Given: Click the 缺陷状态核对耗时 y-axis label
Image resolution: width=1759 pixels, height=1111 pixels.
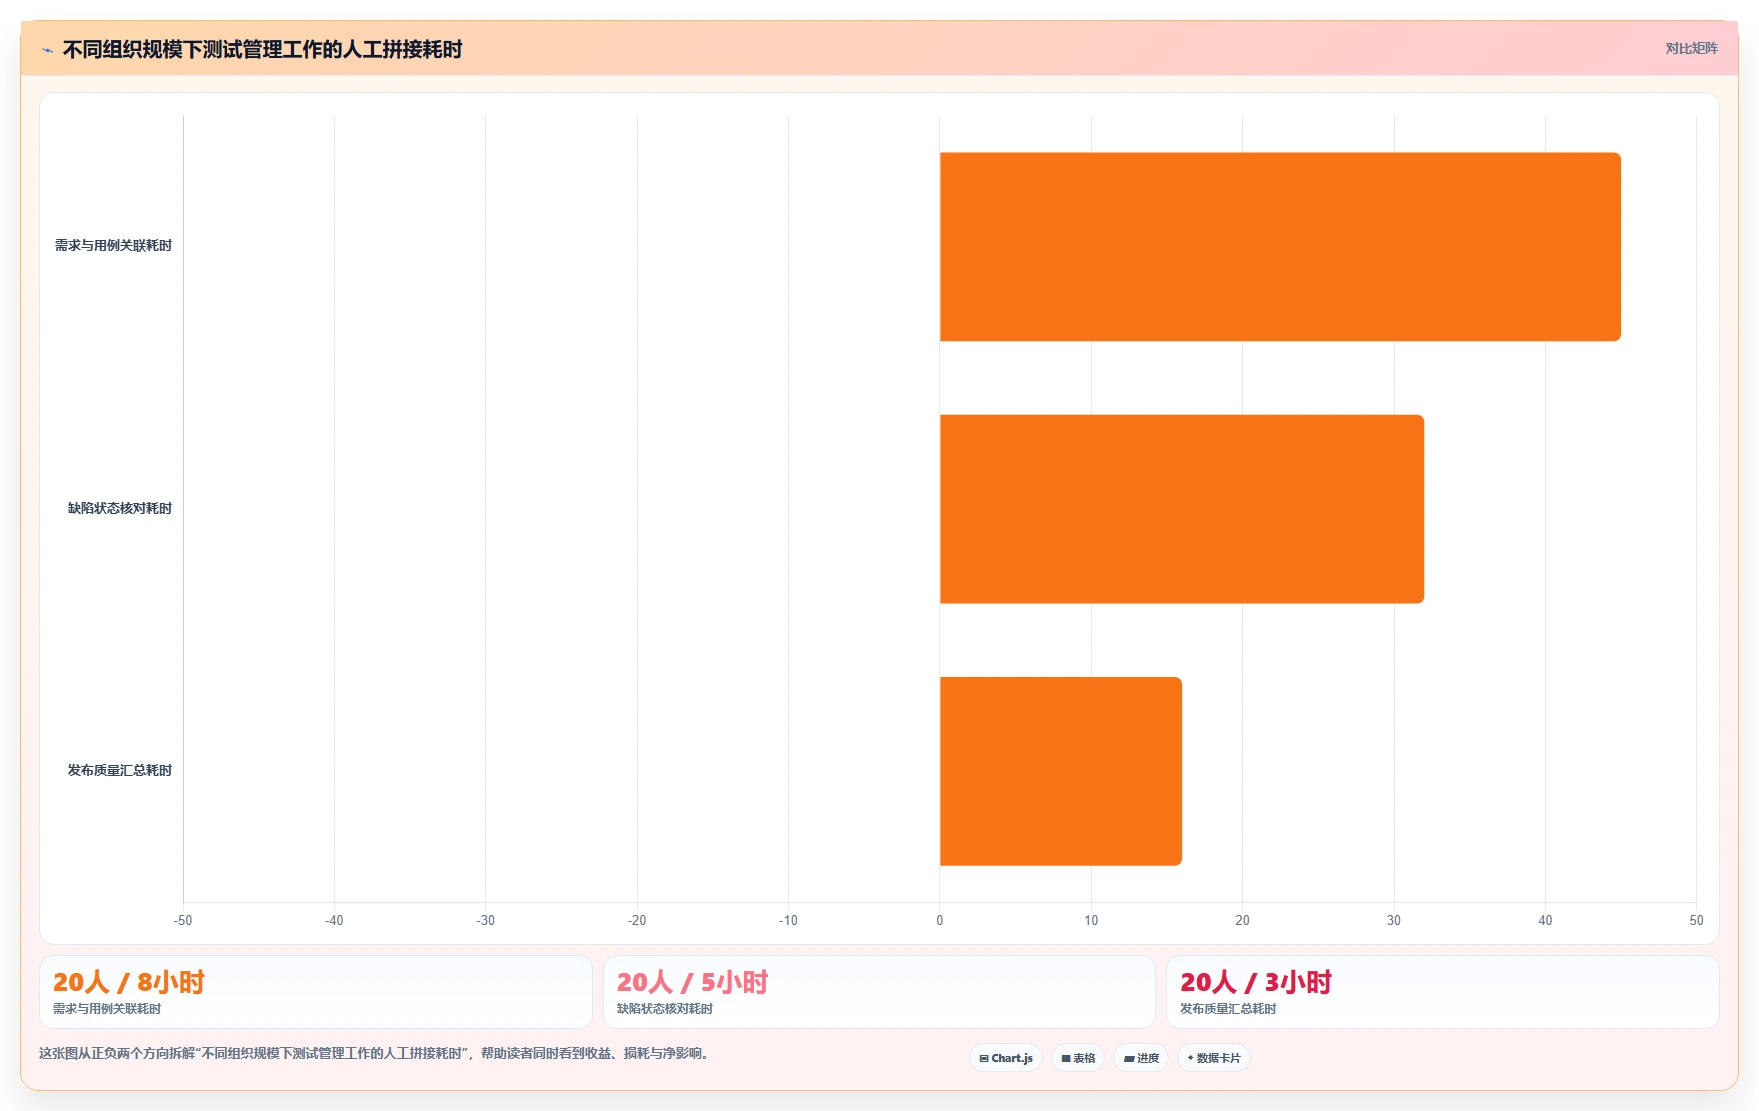Looking at the screenshot, I should pyautogui.click(x=120, y=508).
